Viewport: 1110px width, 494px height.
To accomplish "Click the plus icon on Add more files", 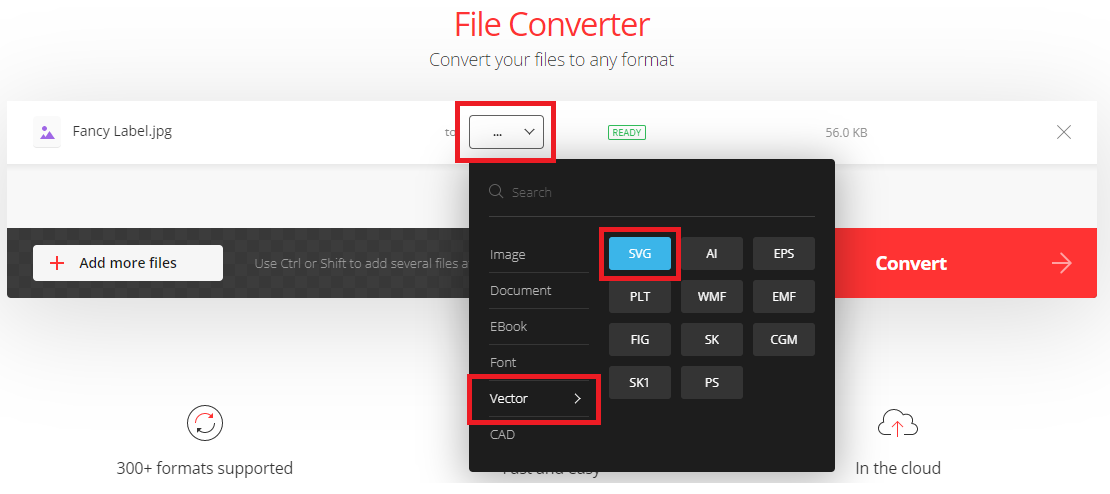I will pyautogui.click(x=57, y=263).
